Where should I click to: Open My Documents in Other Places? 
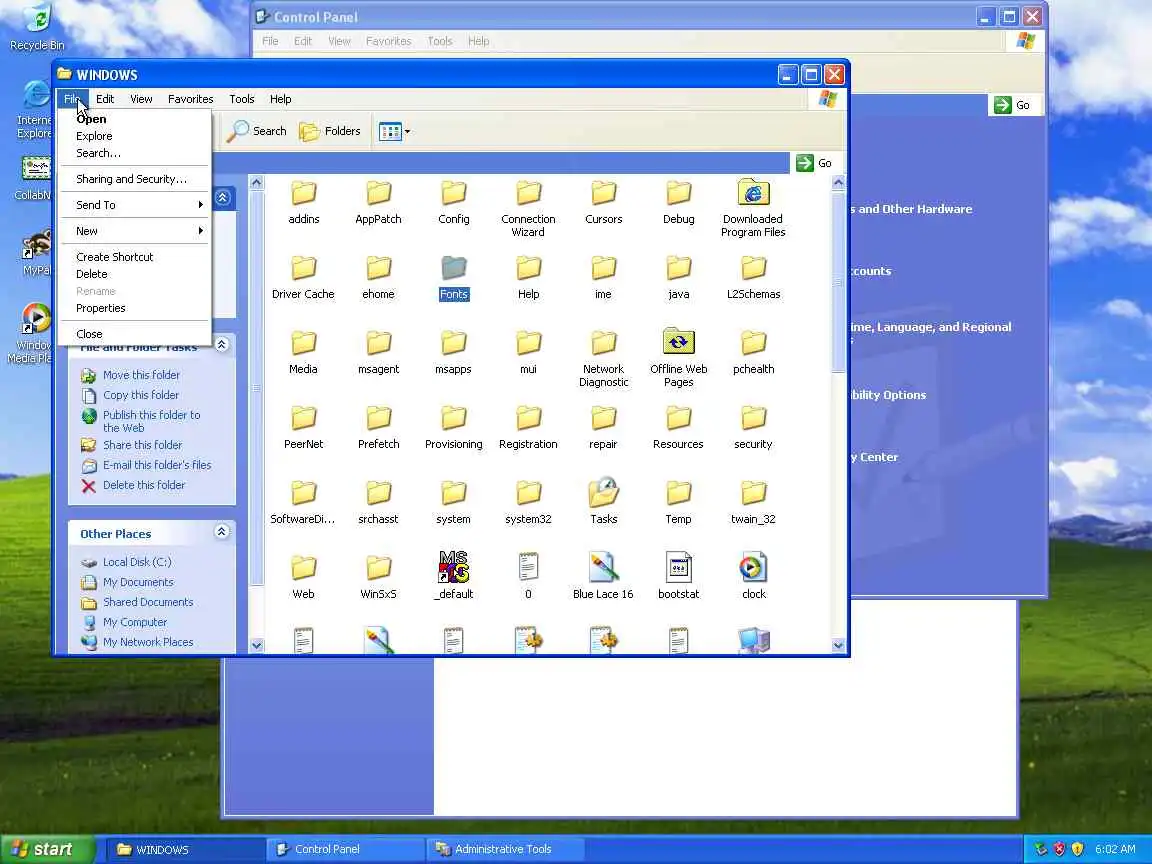click(138, 582)
